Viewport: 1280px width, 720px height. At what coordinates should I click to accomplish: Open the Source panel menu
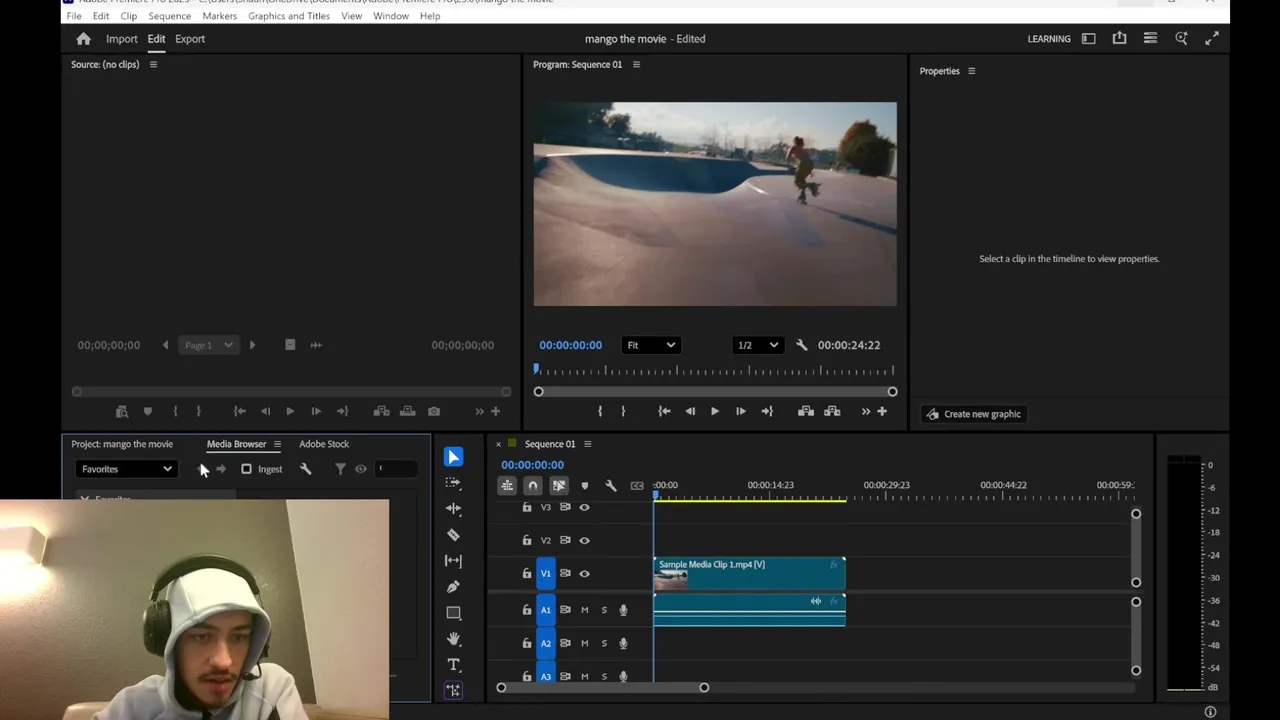click(153, 65)
